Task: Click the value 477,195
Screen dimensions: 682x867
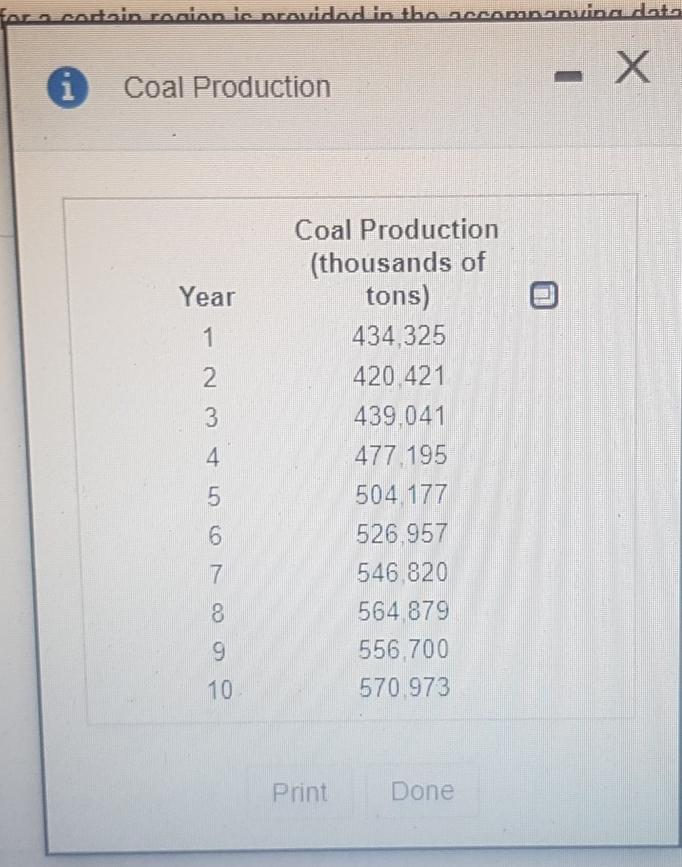Action: coord(400,456)
